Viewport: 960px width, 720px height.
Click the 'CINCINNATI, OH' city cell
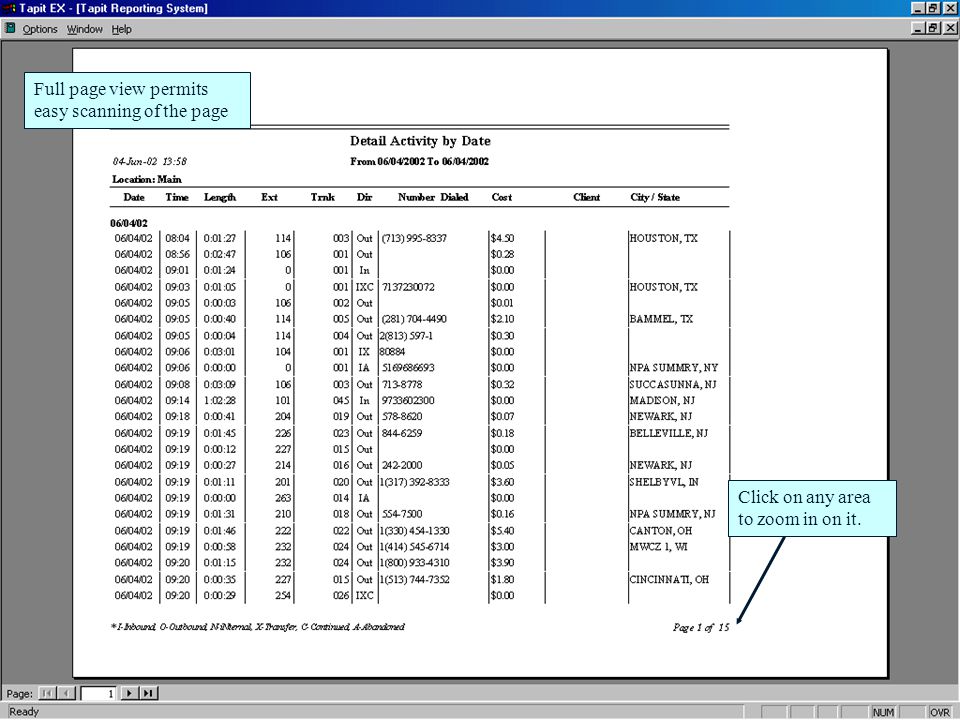(669, 579)
